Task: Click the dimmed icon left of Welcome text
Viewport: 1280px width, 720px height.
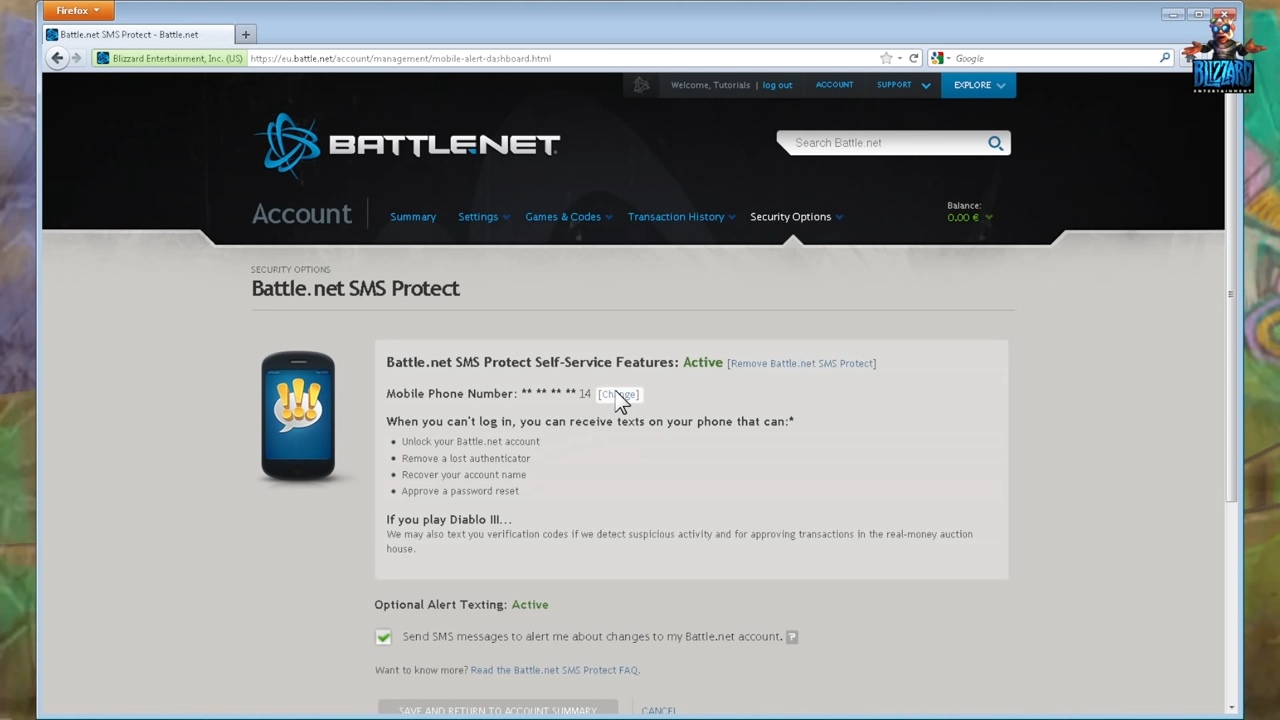Action: (x=641, y=85)
